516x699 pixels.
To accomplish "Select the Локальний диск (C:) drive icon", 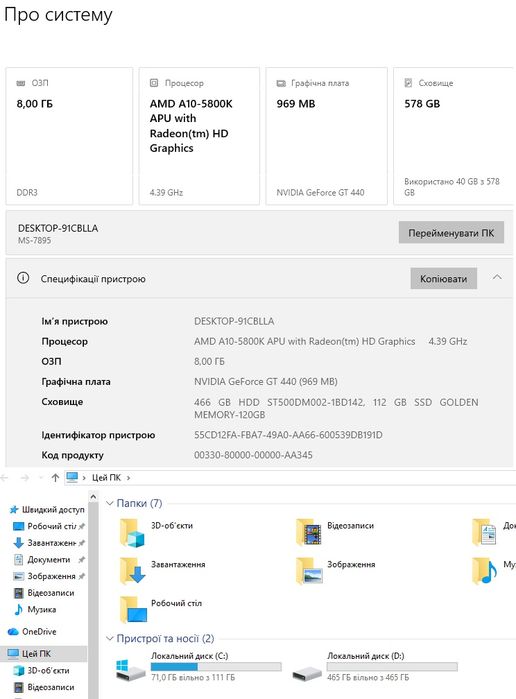I will tap(130, 670).
